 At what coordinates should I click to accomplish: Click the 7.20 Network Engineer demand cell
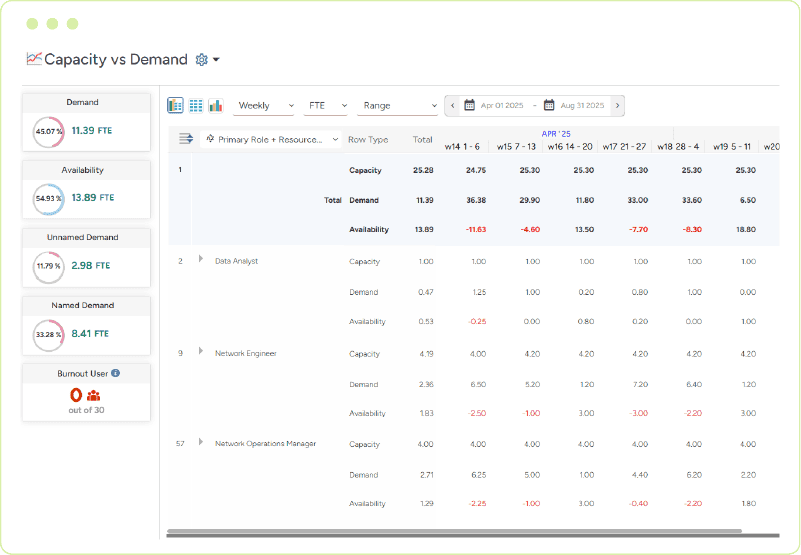[640, 384]
